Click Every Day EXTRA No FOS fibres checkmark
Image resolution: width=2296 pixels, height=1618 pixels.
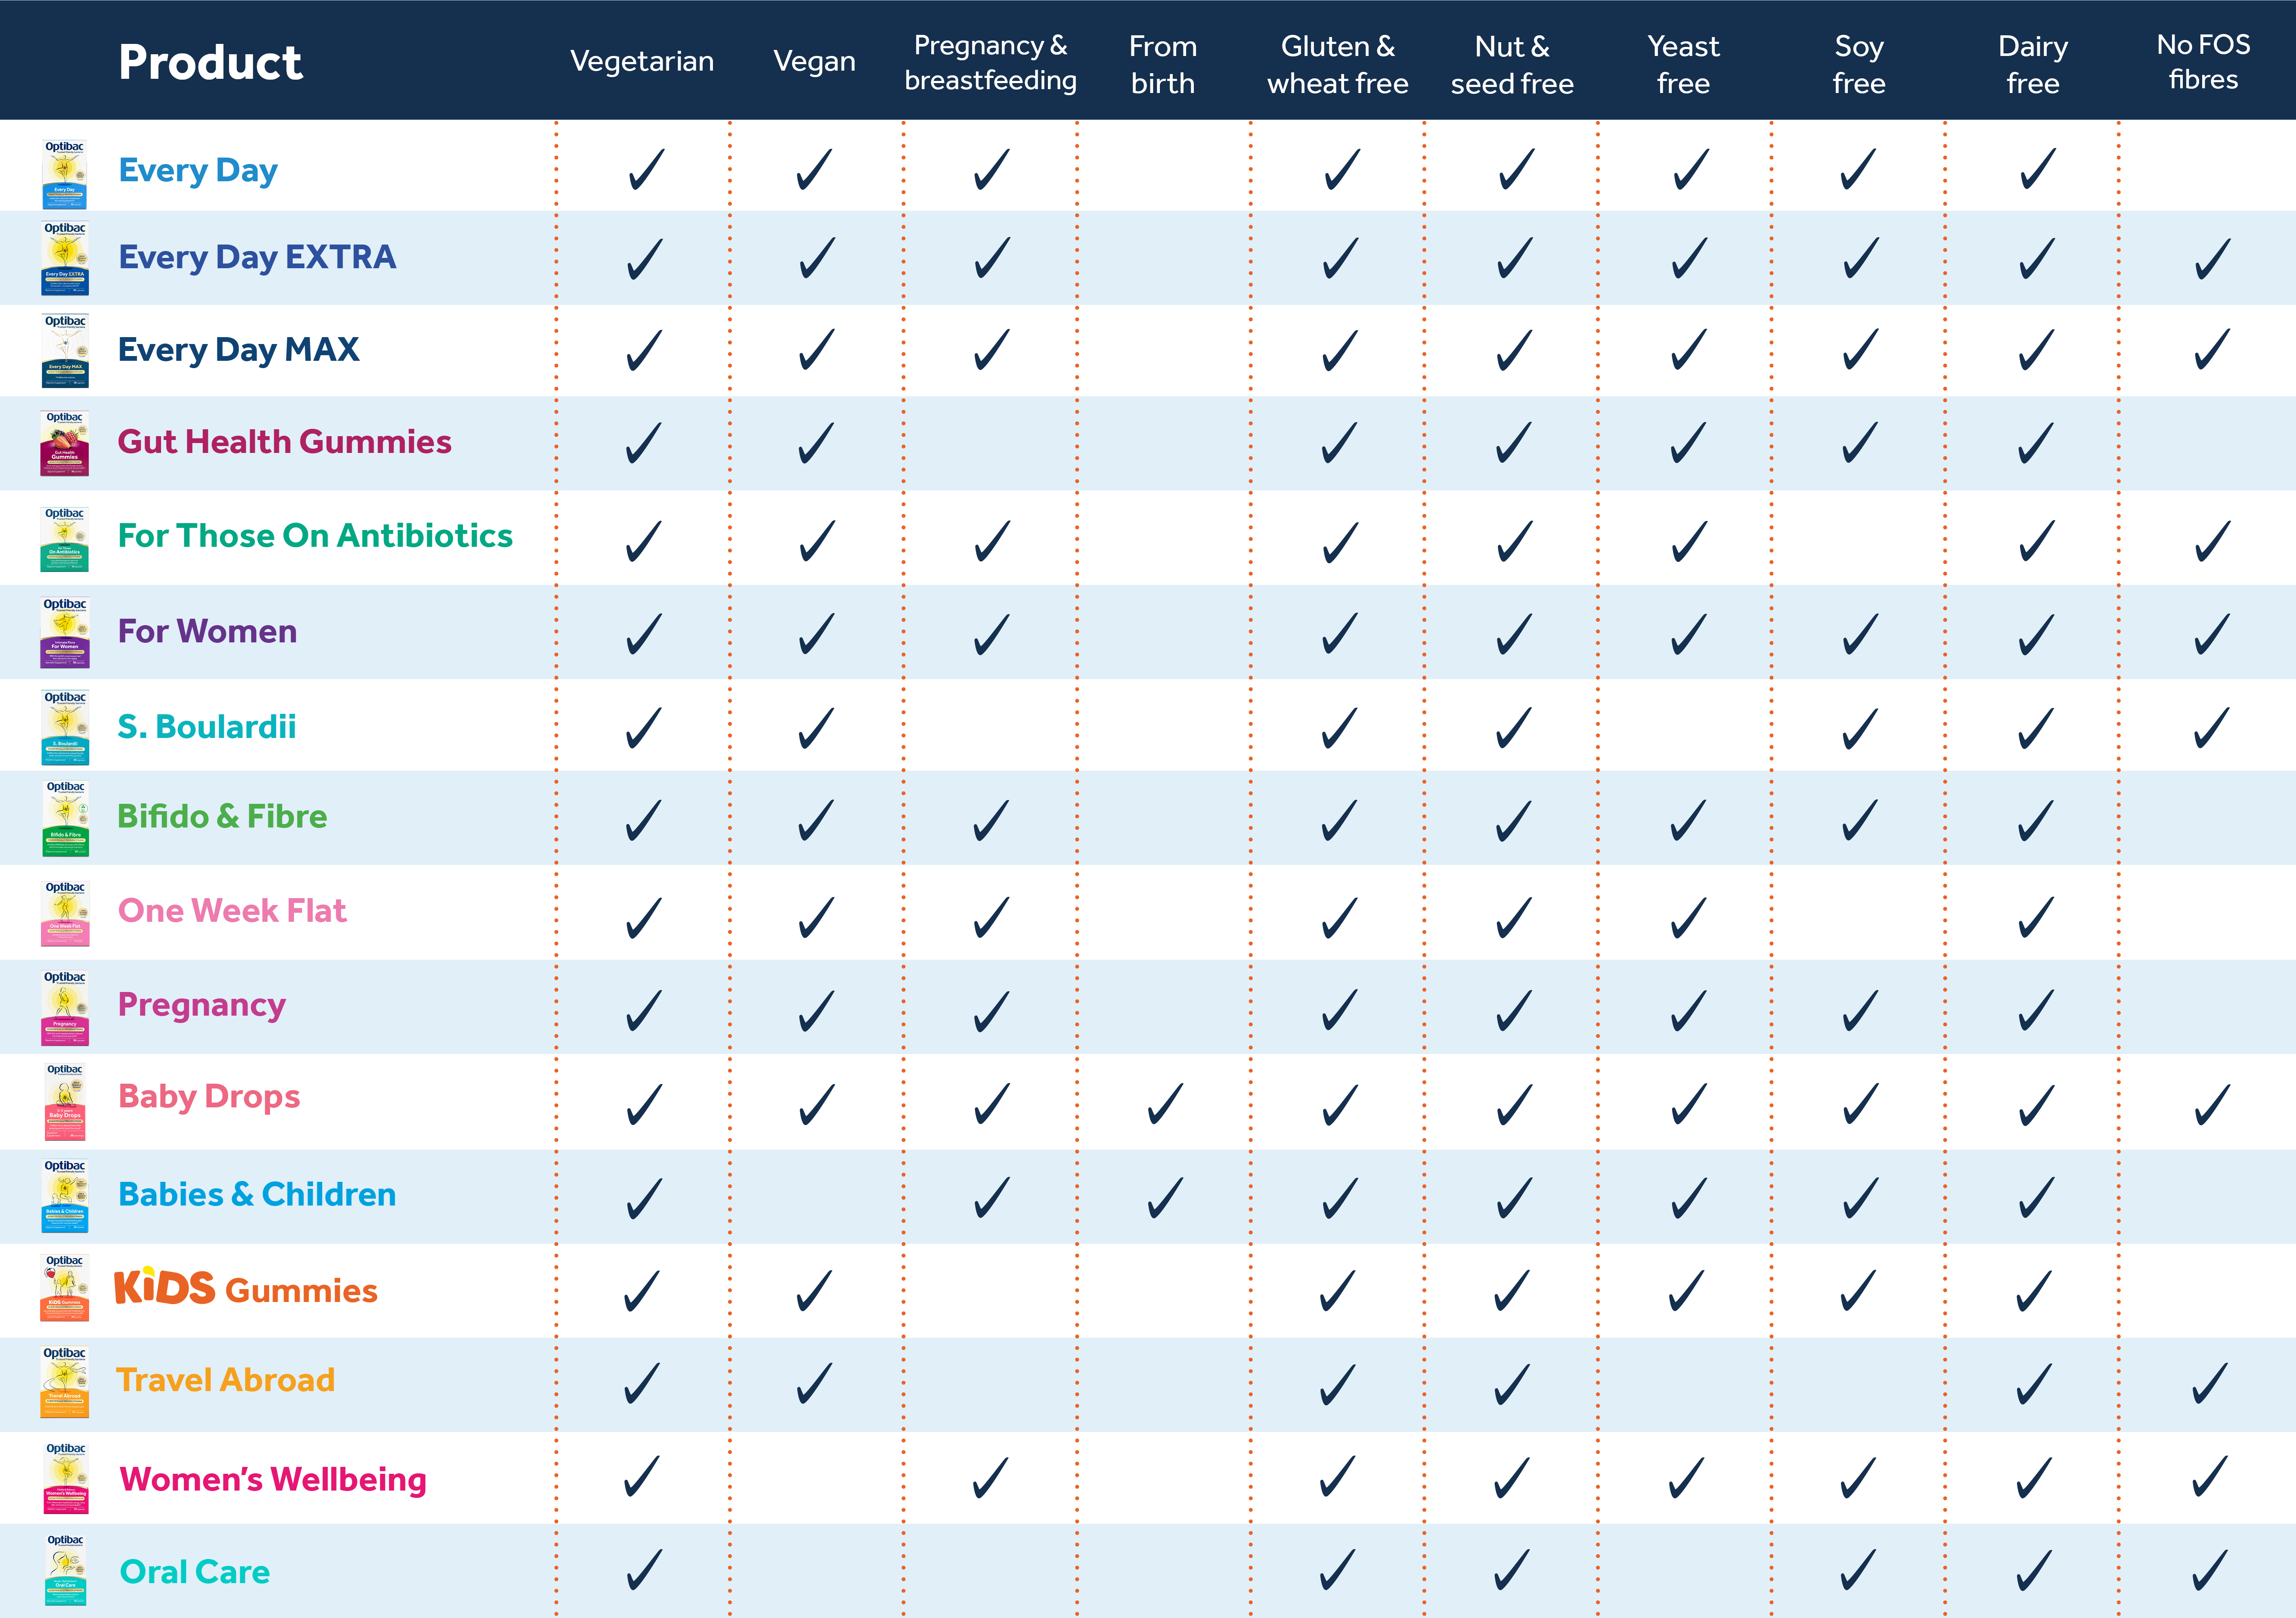[x=2212, y=259]
